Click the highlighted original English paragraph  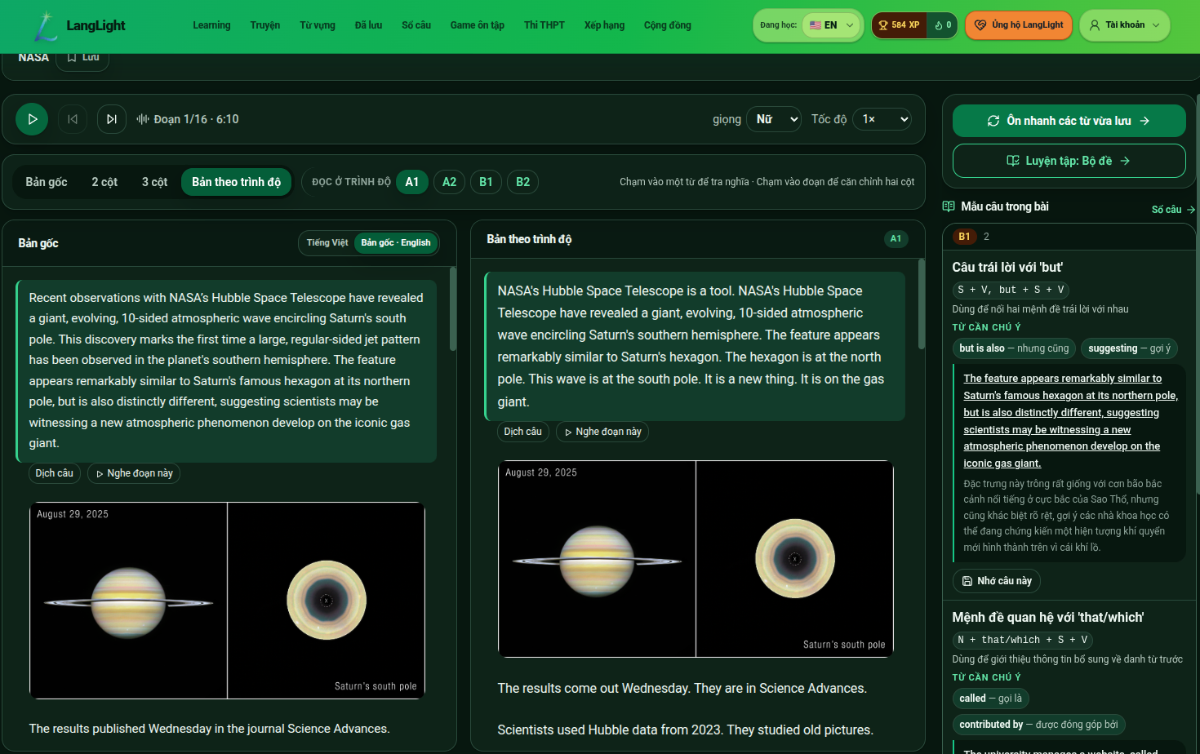(x=227, y=371)
